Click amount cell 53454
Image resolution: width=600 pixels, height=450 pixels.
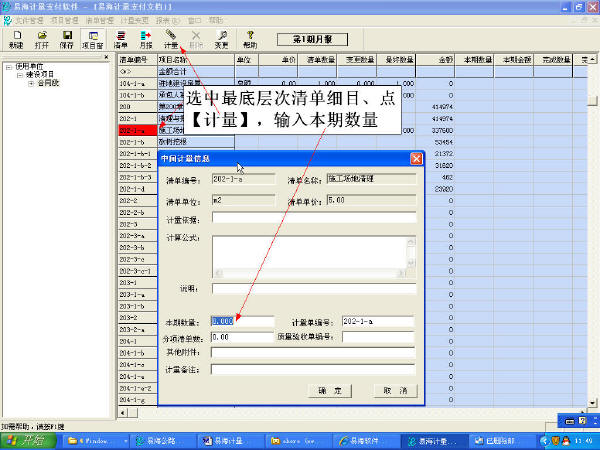coord(435,142)
